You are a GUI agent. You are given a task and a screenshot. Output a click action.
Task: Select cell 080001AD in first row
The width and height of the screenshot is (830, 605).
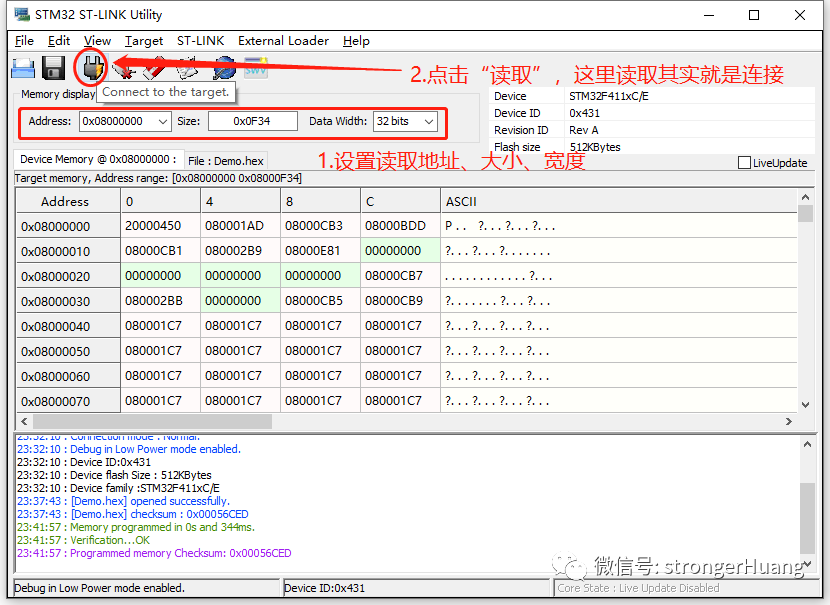click(240, 226)
